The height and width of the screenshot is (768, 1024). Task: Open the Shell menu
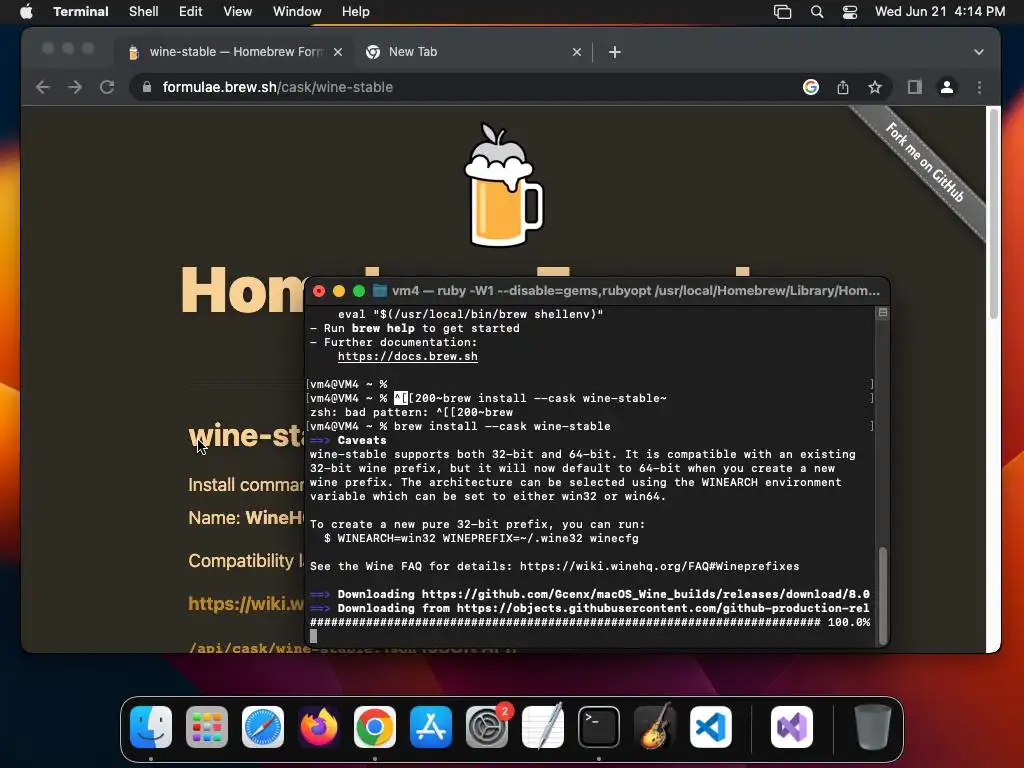click(144, 12)
